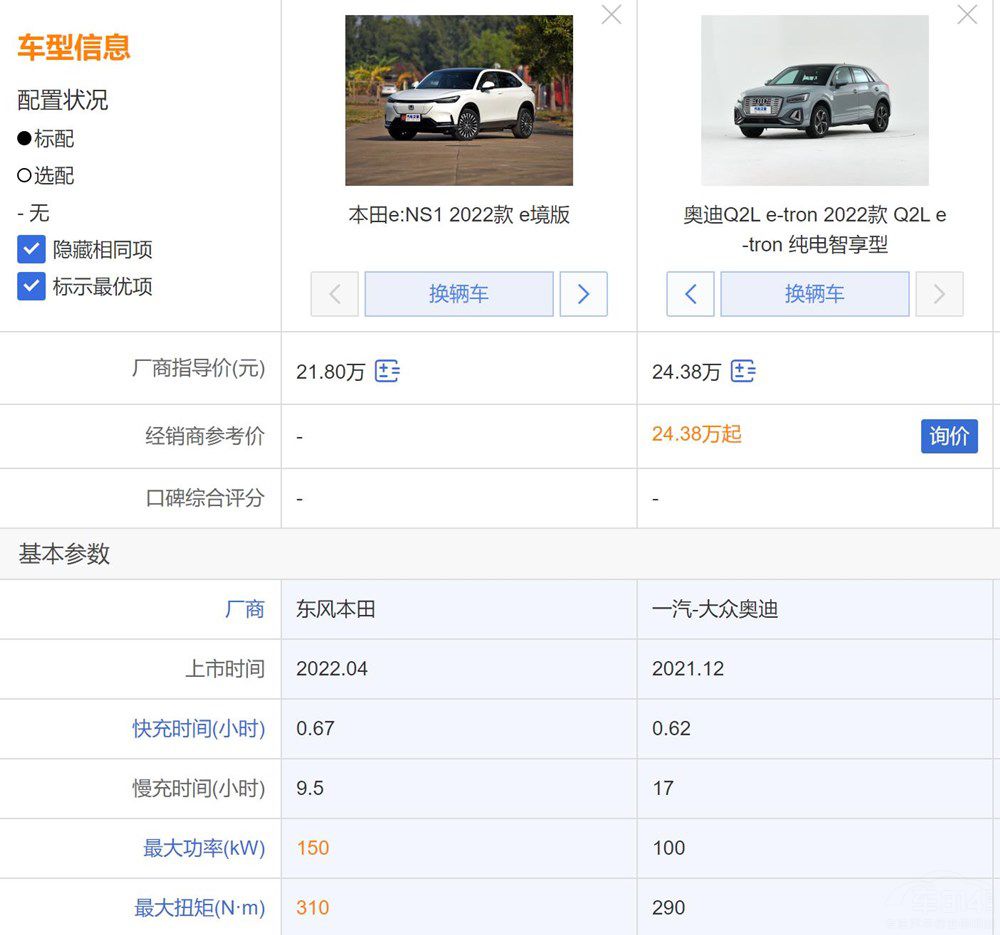
Task: Close the 奥迪Q2L e-tron comparison column
Action: point(966,15)
